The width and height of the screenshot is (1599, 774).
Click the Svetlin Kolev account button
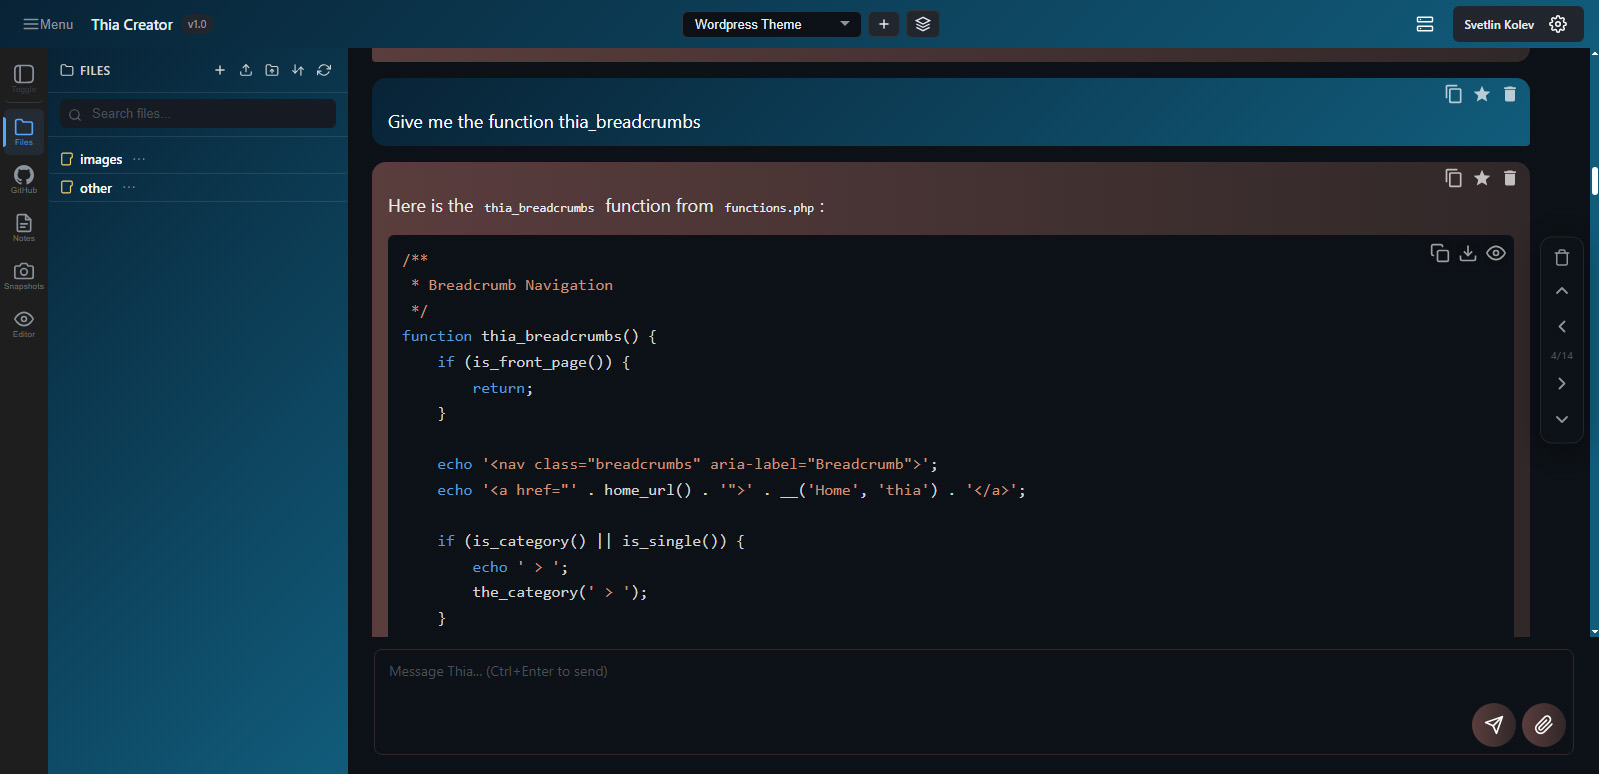click(x=1517, y=24)
